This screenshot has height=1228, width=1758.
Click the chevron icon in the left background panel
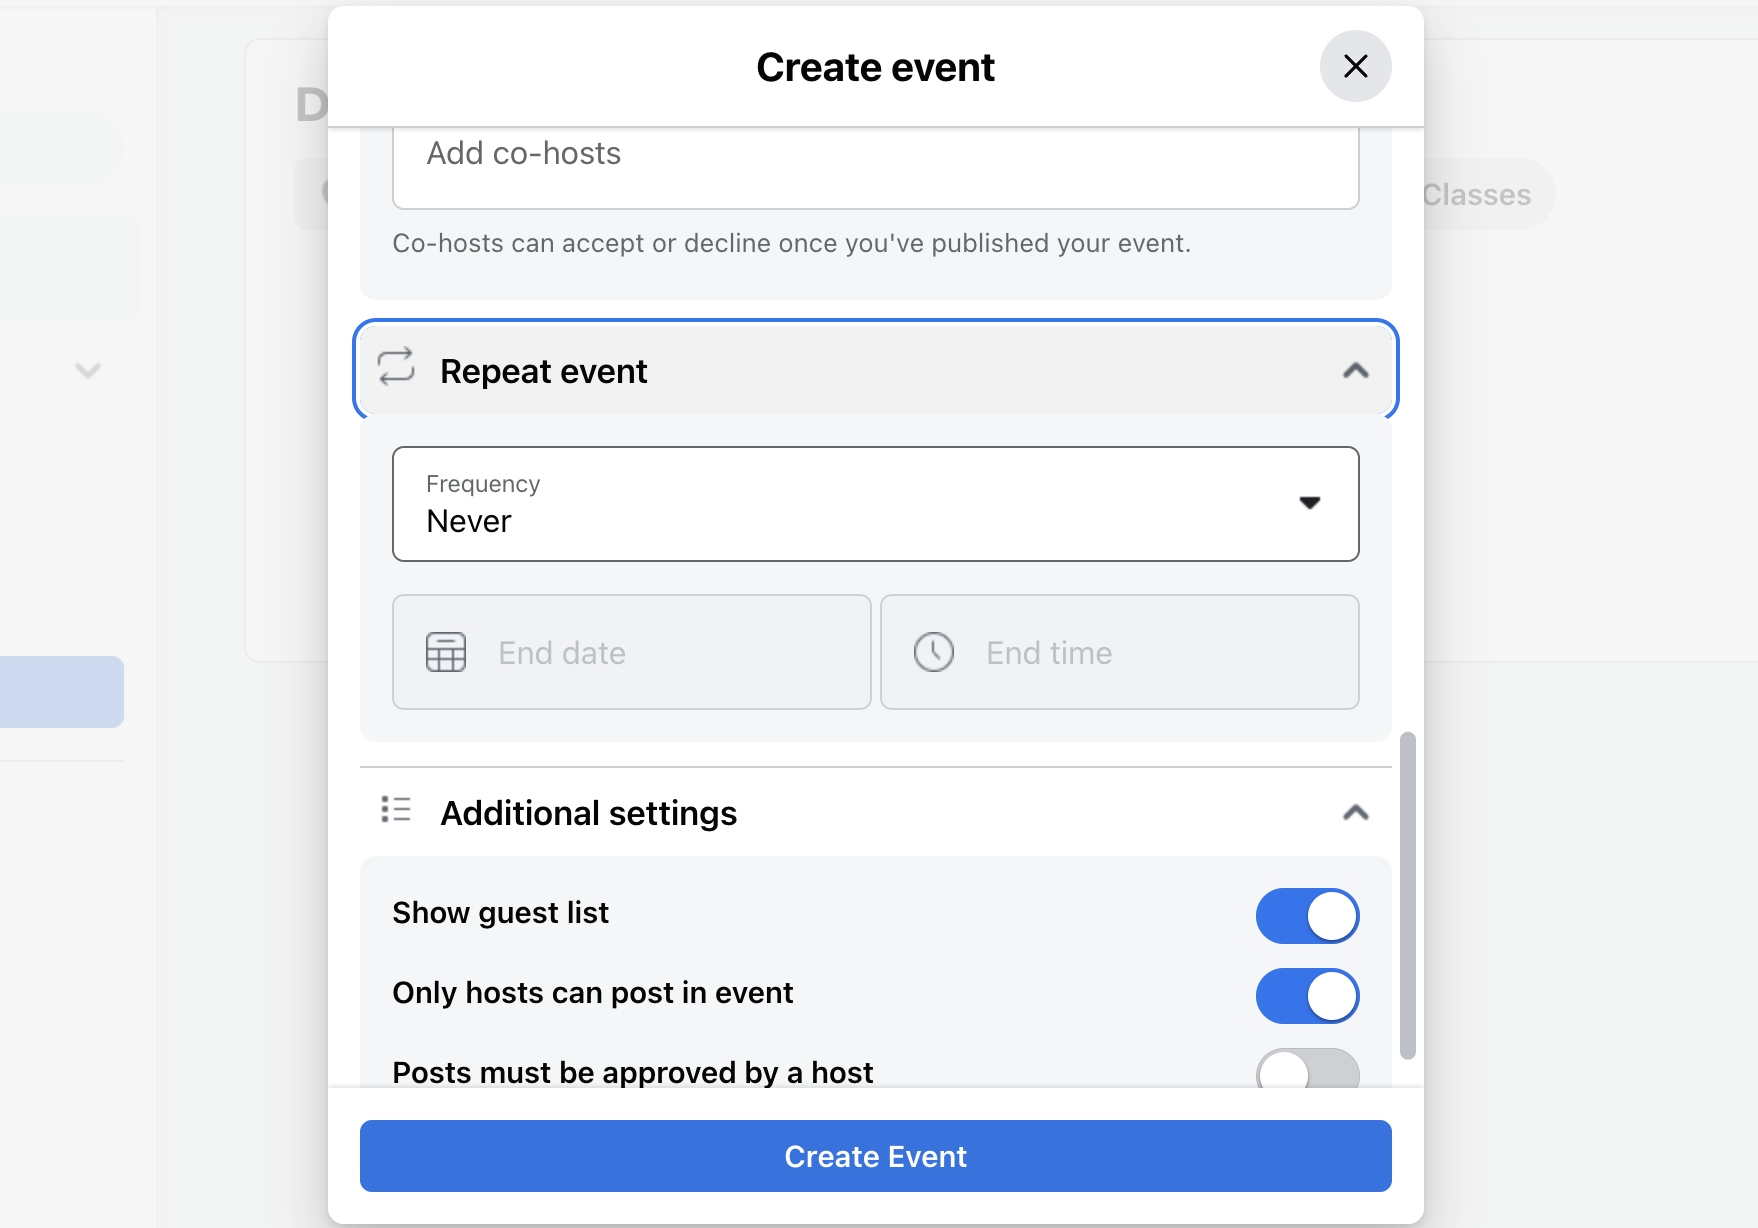(x=88, y=370)
